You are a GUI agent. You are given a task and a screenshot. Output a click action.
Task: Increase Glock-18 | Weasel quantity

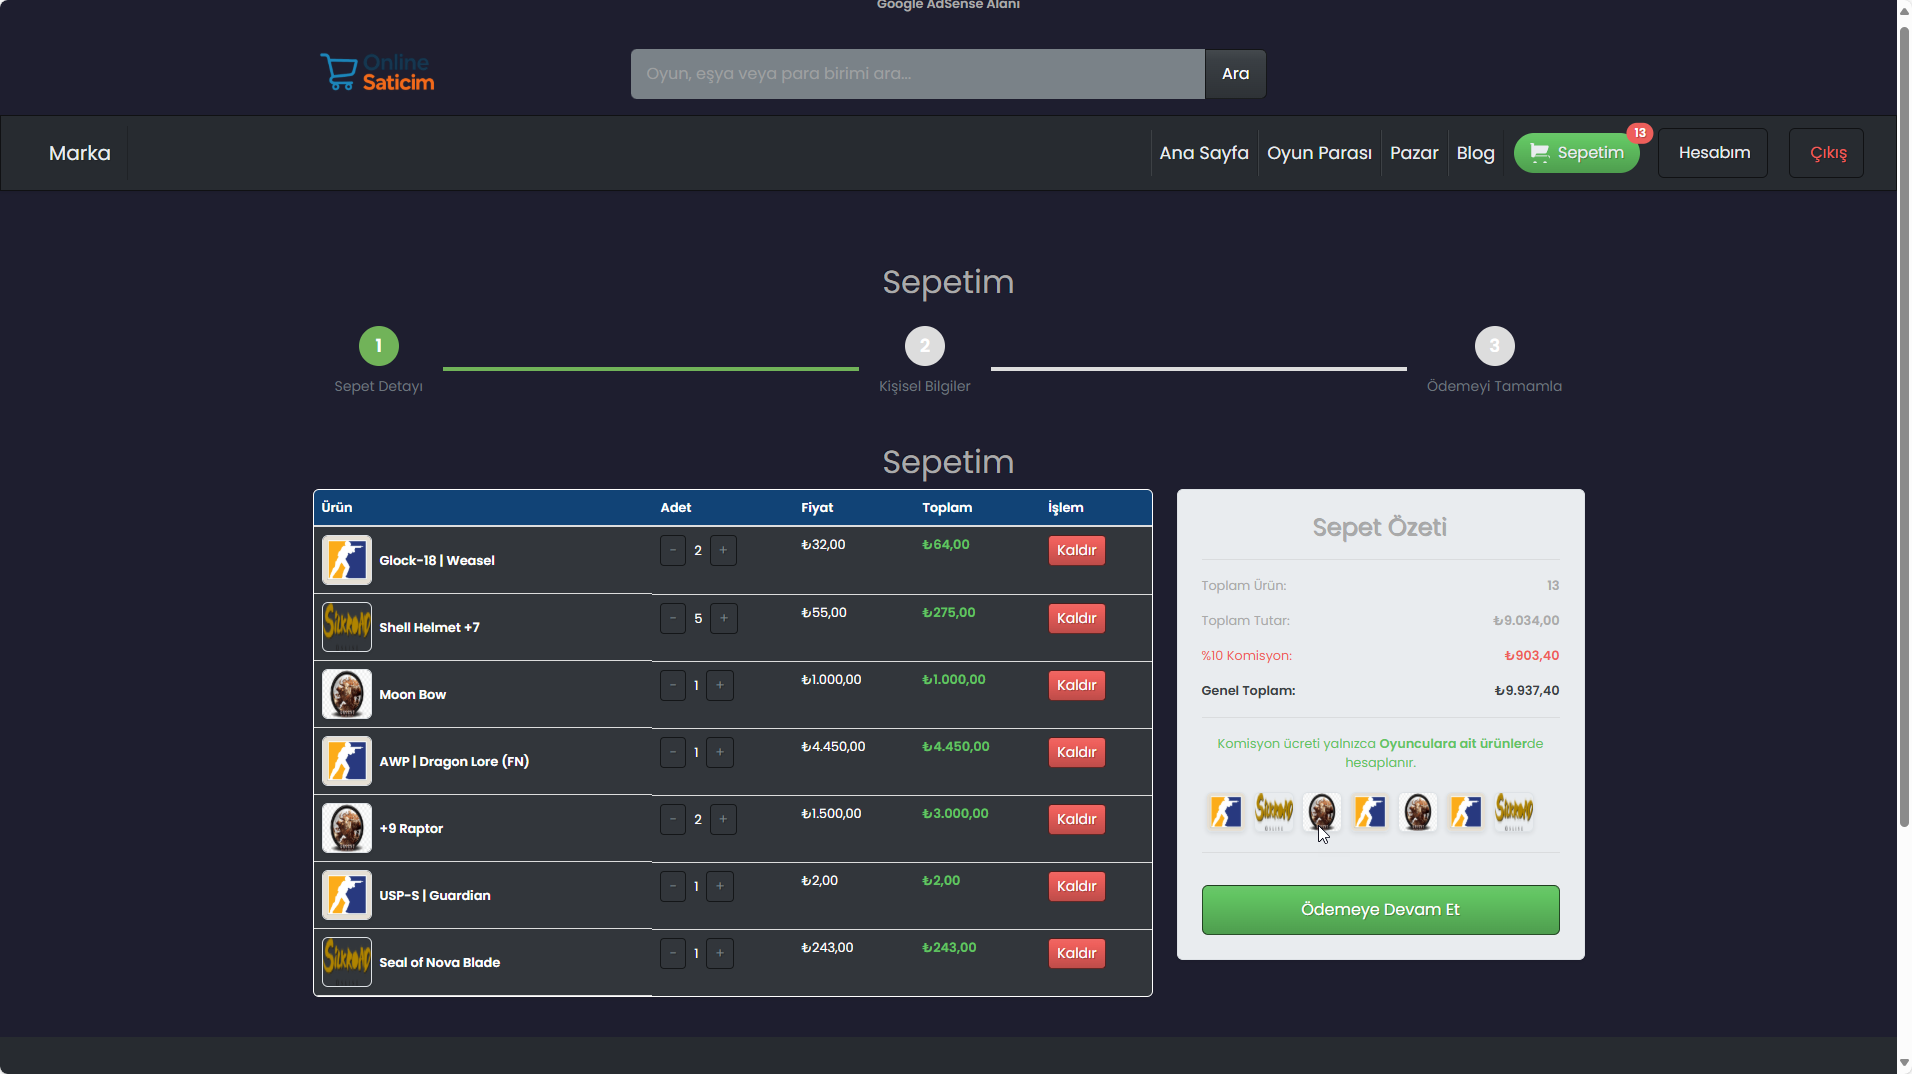(x=723, y=550)
